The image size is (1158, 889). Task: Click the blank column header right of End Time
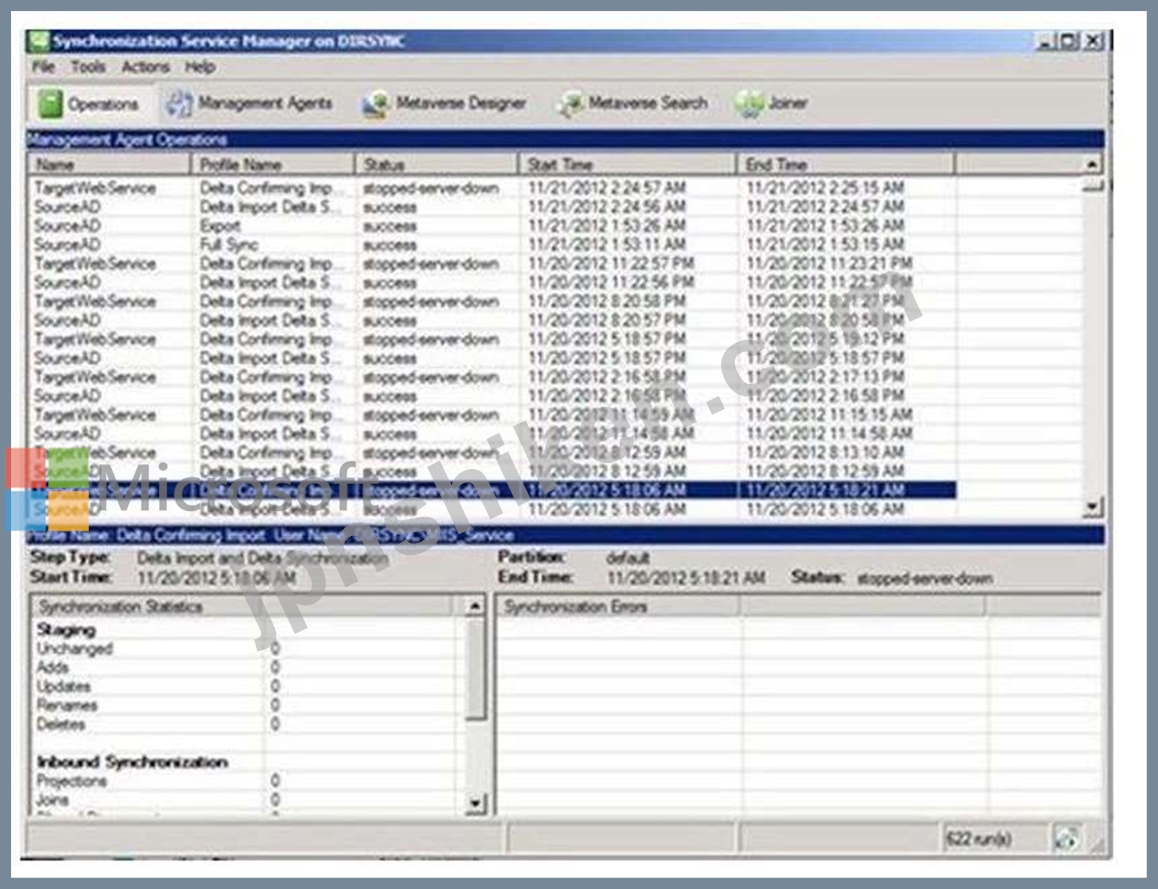point(1019,164)
